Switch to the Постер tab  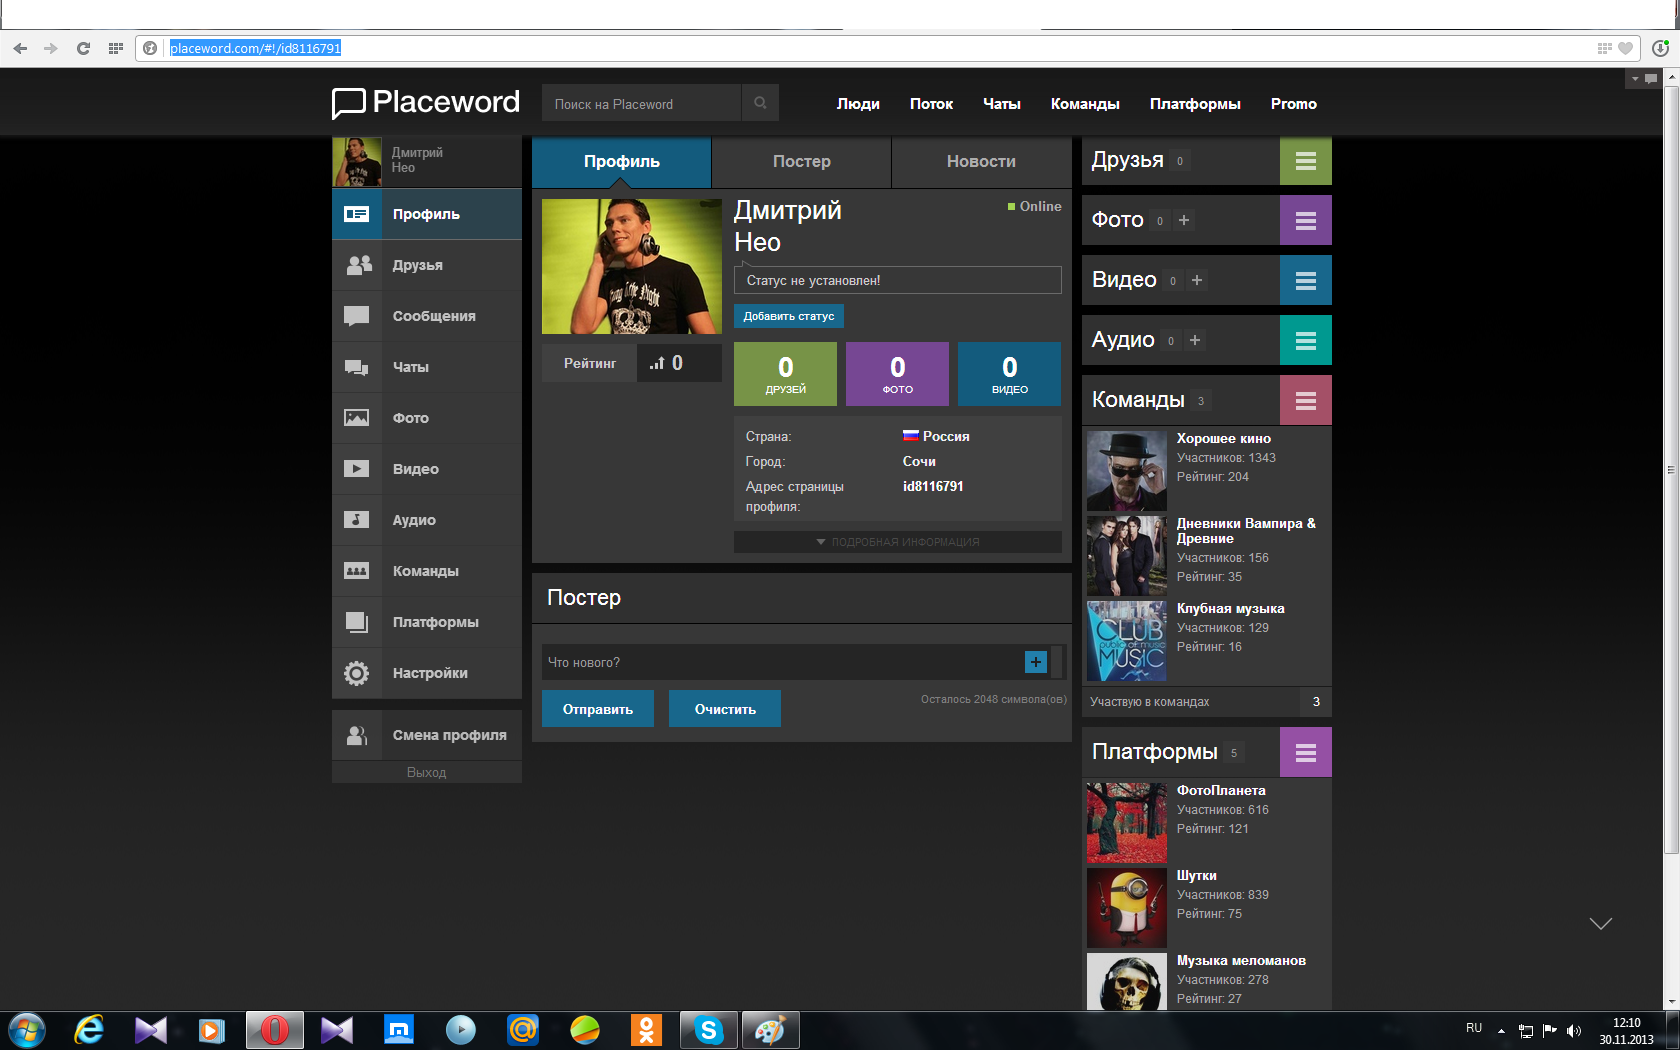802,161
